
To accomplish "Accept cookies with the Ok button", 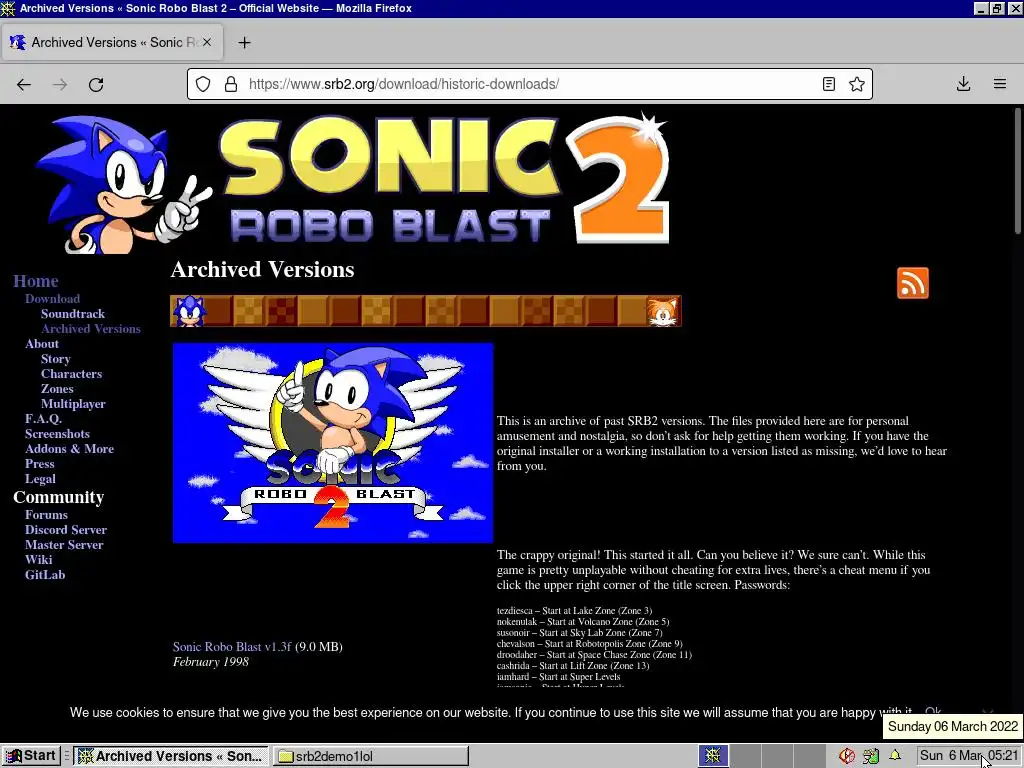I will (x=933, y=712).
